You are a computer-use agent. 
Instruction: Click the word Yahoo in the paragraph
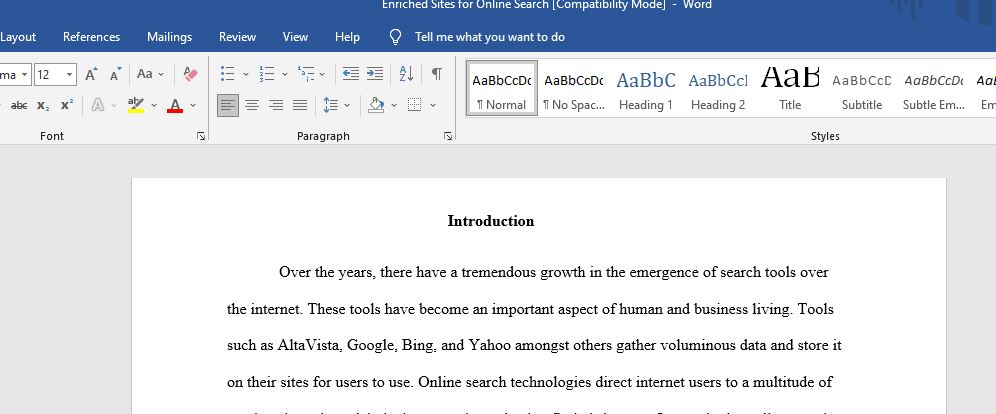point(490,346)
